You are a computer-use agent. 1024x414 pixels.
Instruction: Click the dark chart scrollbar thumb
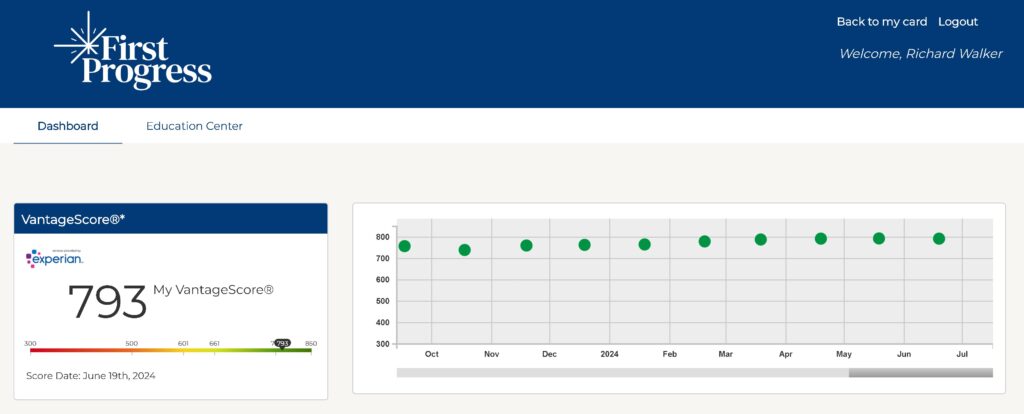pos(920,373)
